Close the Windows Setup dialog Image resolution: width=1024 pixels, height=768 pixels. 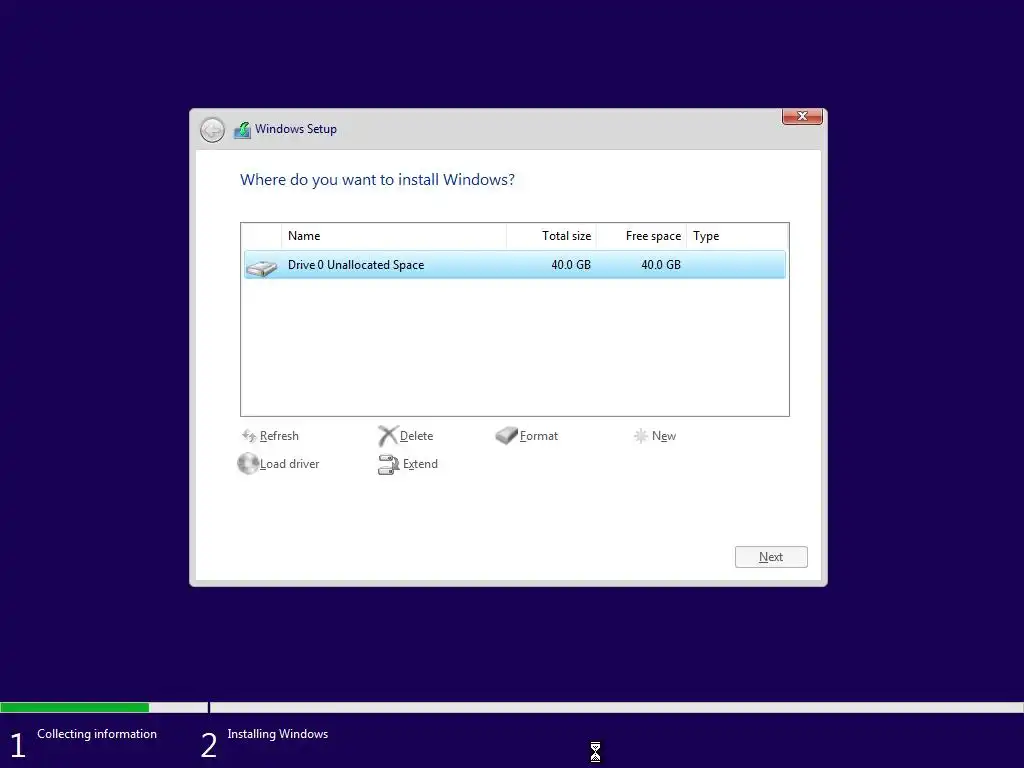pos(802,116)
